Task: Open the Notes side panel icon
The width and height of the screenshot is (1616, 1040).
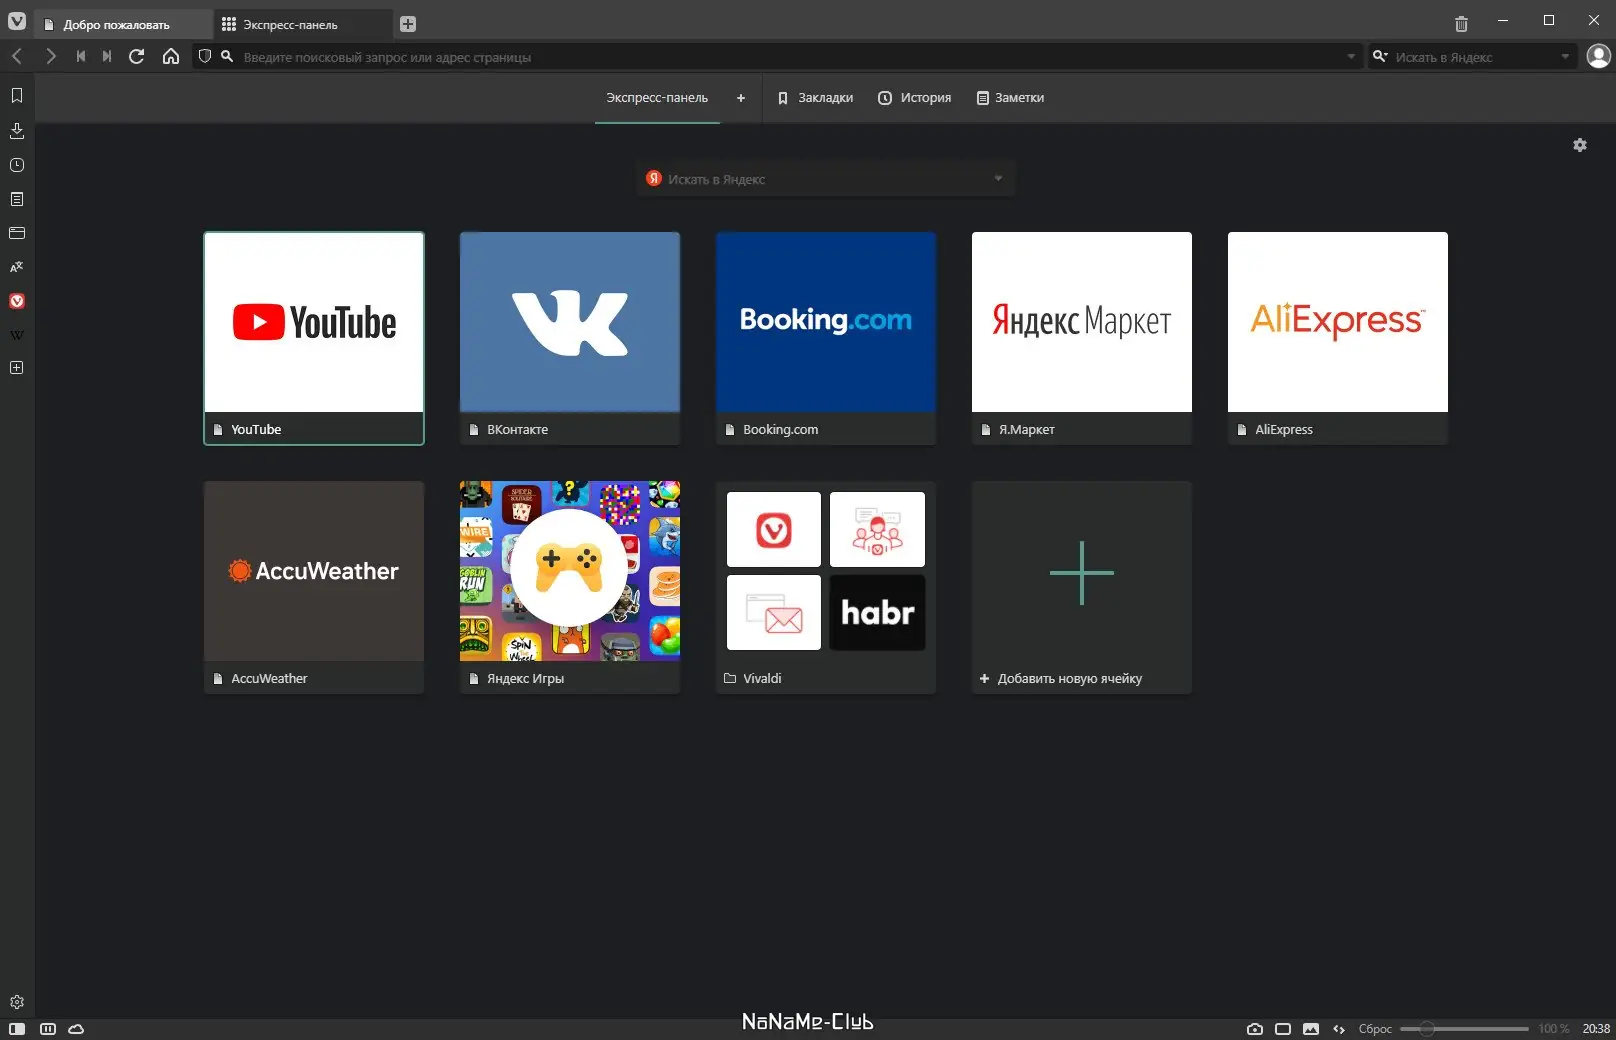Action: point(17,199)
